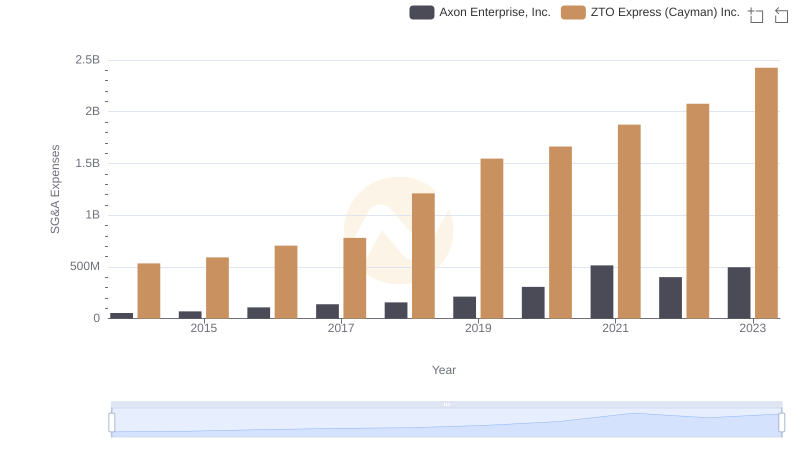Click the Axon bar for 2014
This screenshot has width=800, height=461.
point(121,316)
